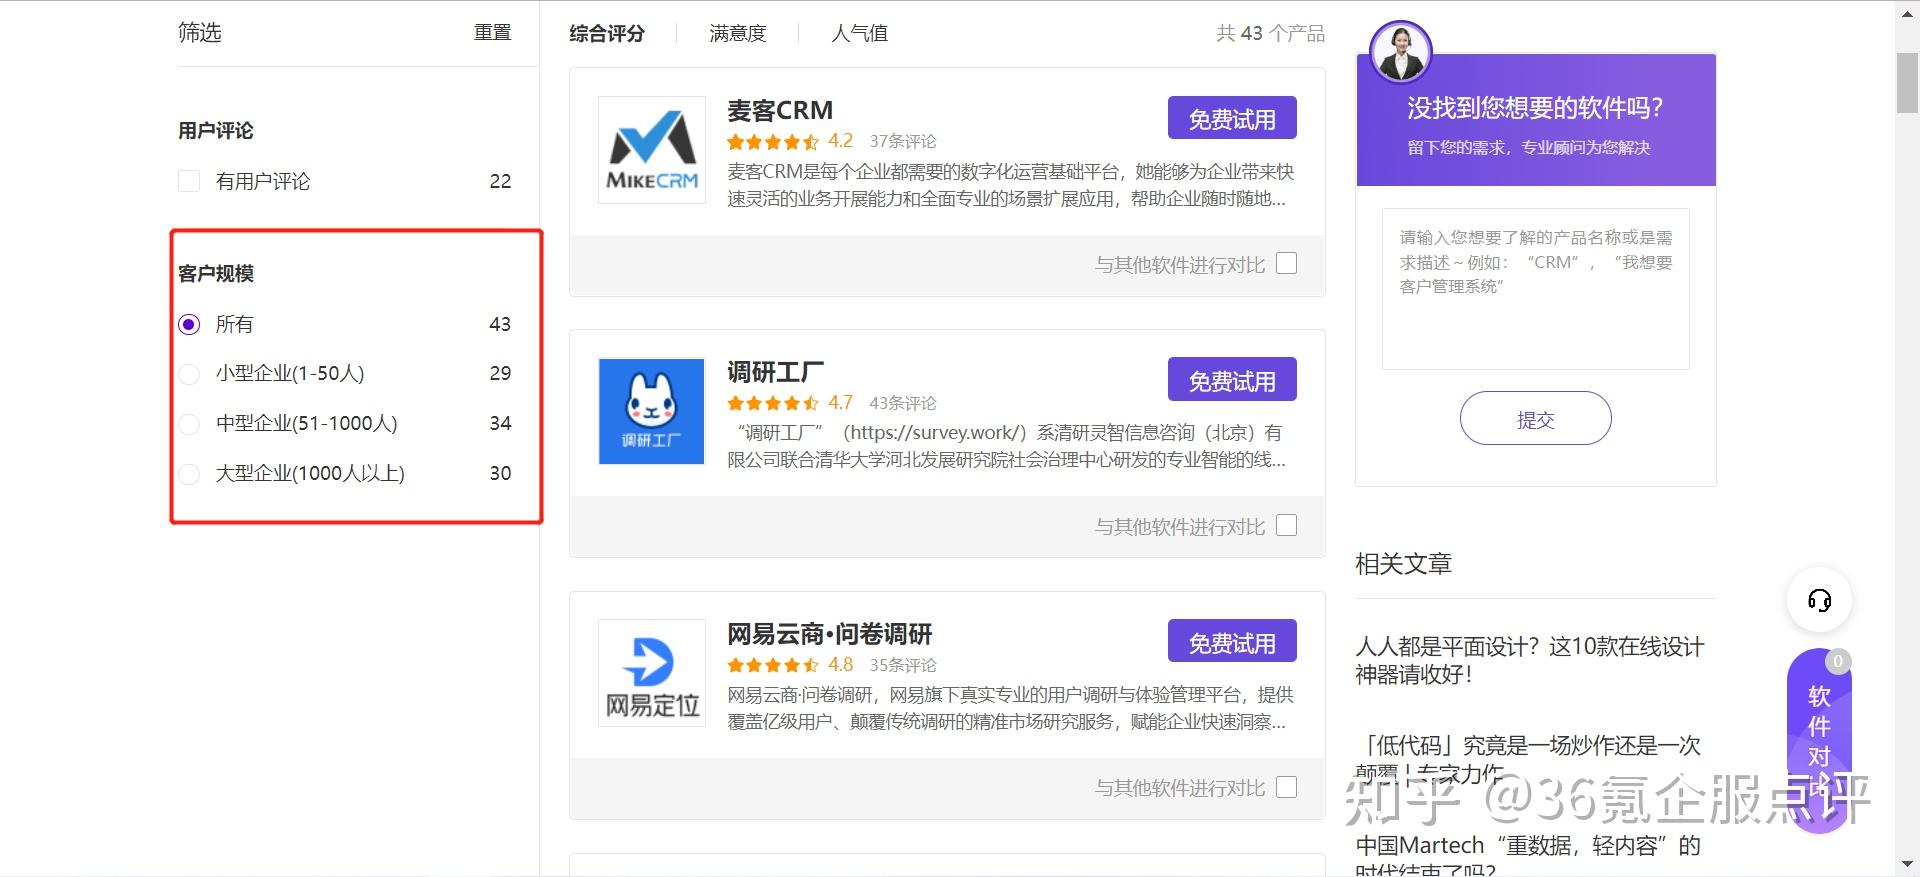The height and width of the screenshot is (877, 1920).
Task: Sort by 综合评分 tab
Action: click(x=607, y=33)
